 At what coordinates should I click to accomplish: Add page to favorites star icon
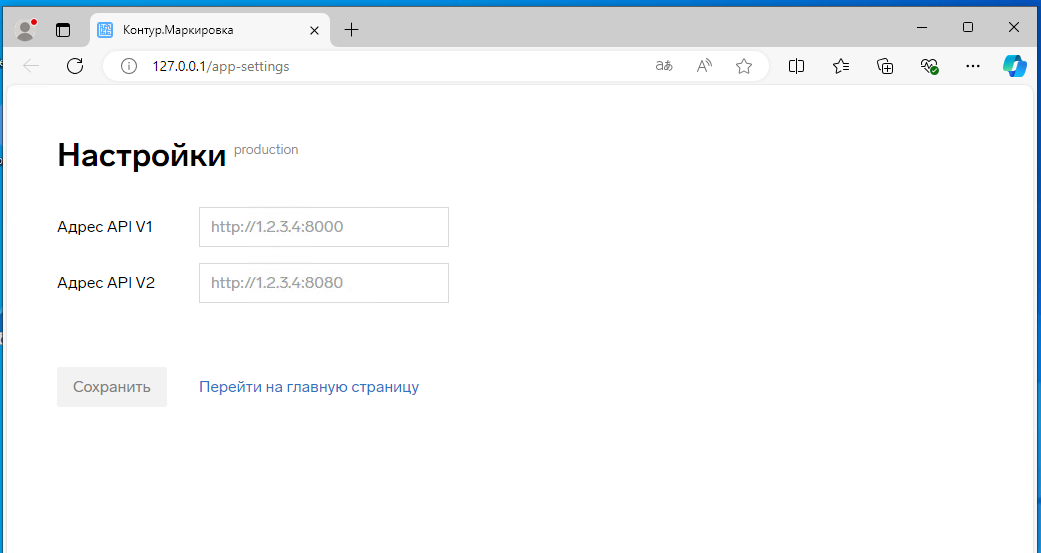pyautogui.click(x=743, y=66)
